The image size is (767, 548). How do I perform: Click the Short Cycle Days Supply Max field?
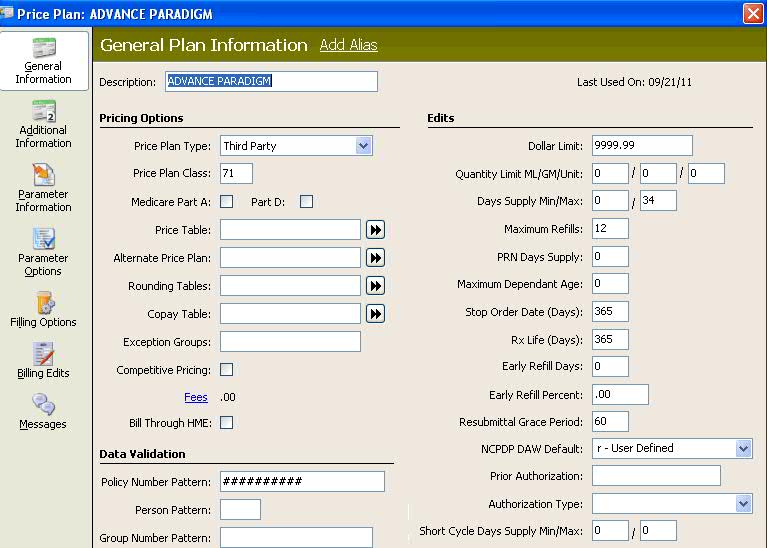pyautogui.click(x=658, y=530)
